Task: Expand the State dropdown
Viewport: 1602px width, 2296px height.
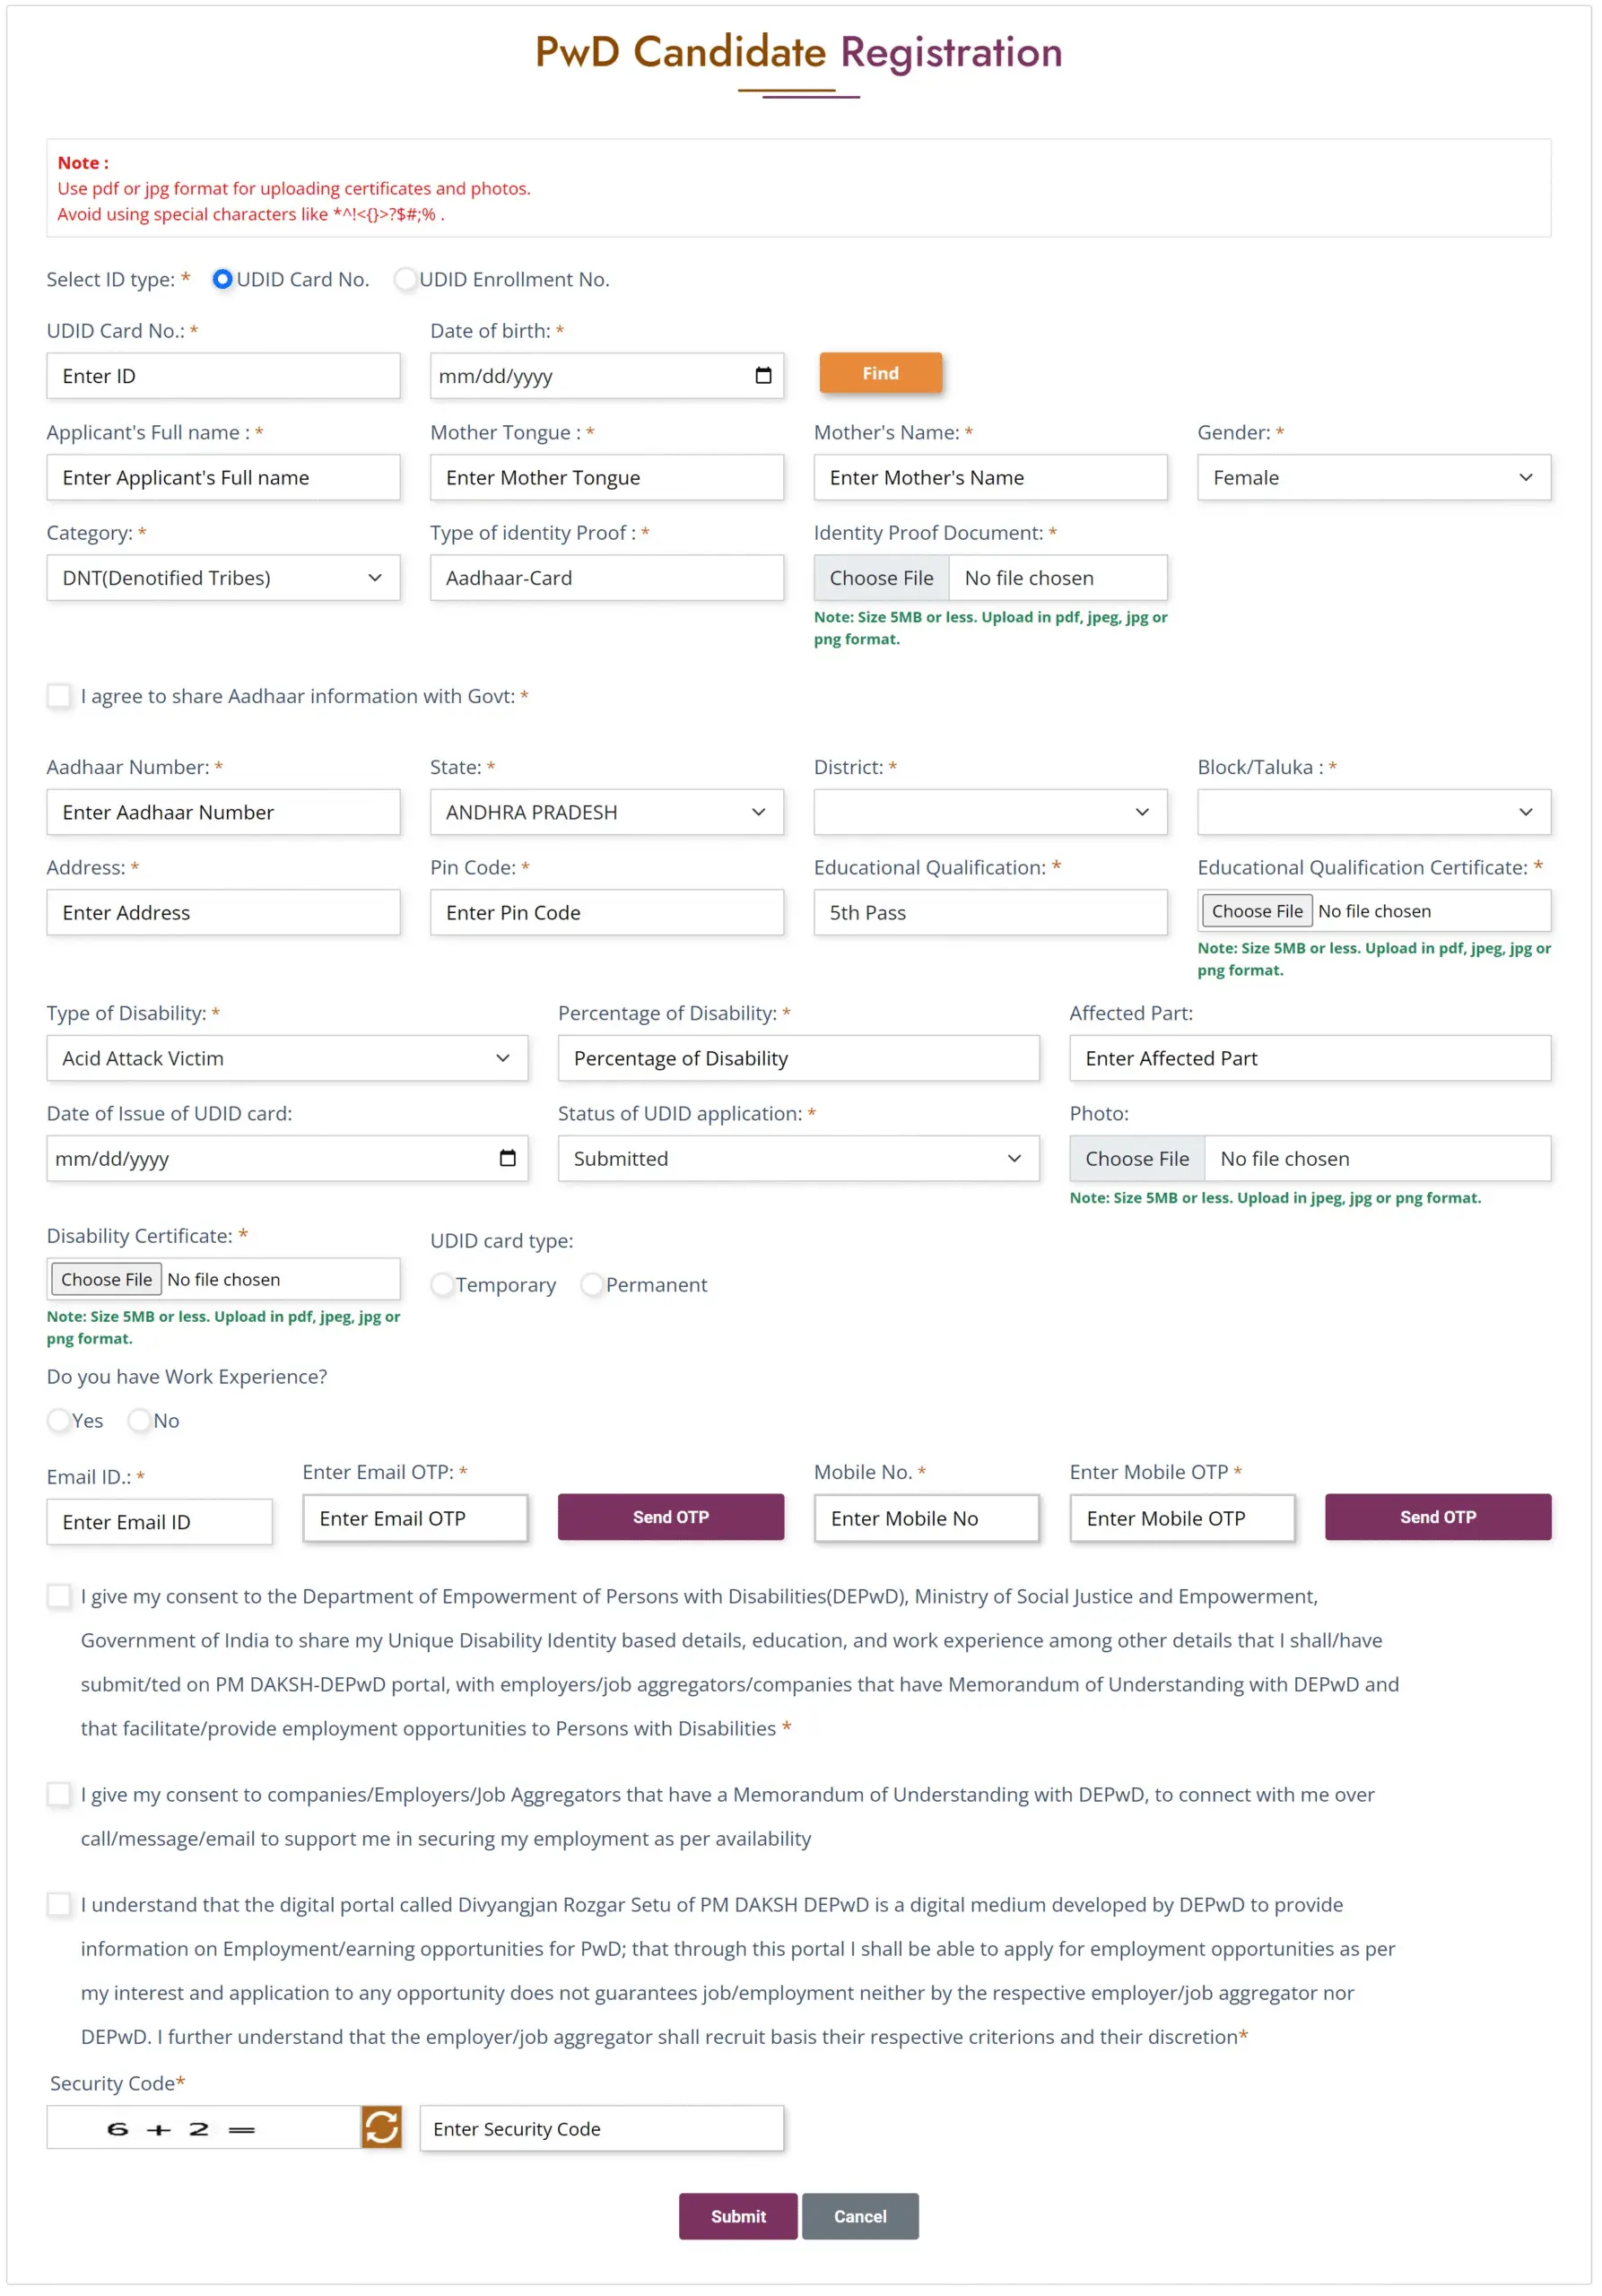Action: coord(606,812)
